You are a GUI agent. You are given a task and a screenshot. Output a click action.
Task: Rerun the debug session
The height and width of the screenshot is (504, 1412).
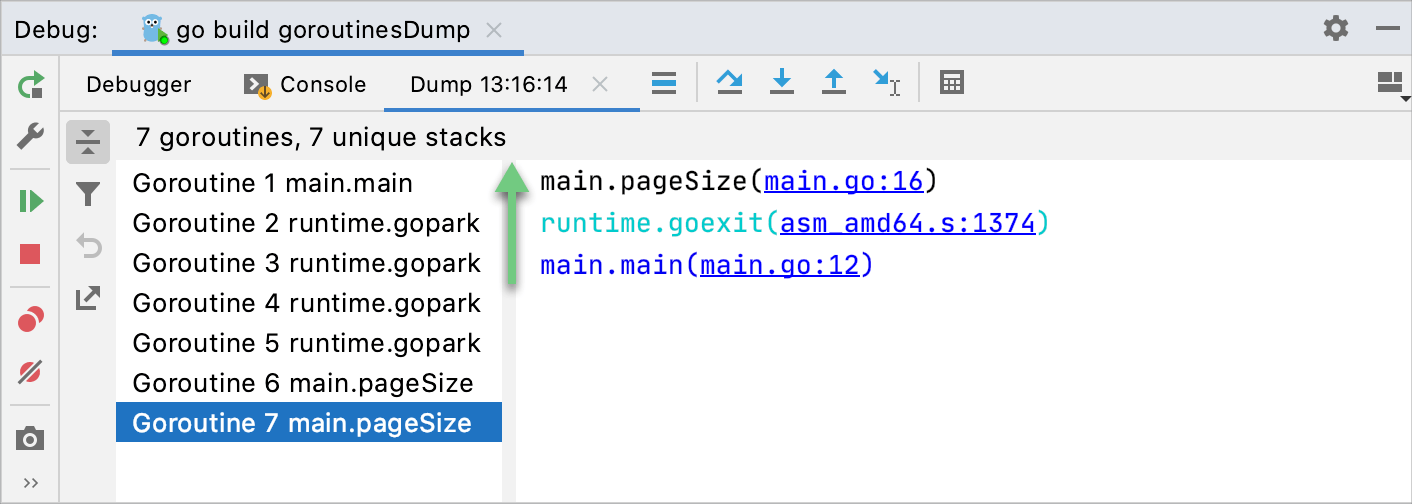(x=31, y=84)
